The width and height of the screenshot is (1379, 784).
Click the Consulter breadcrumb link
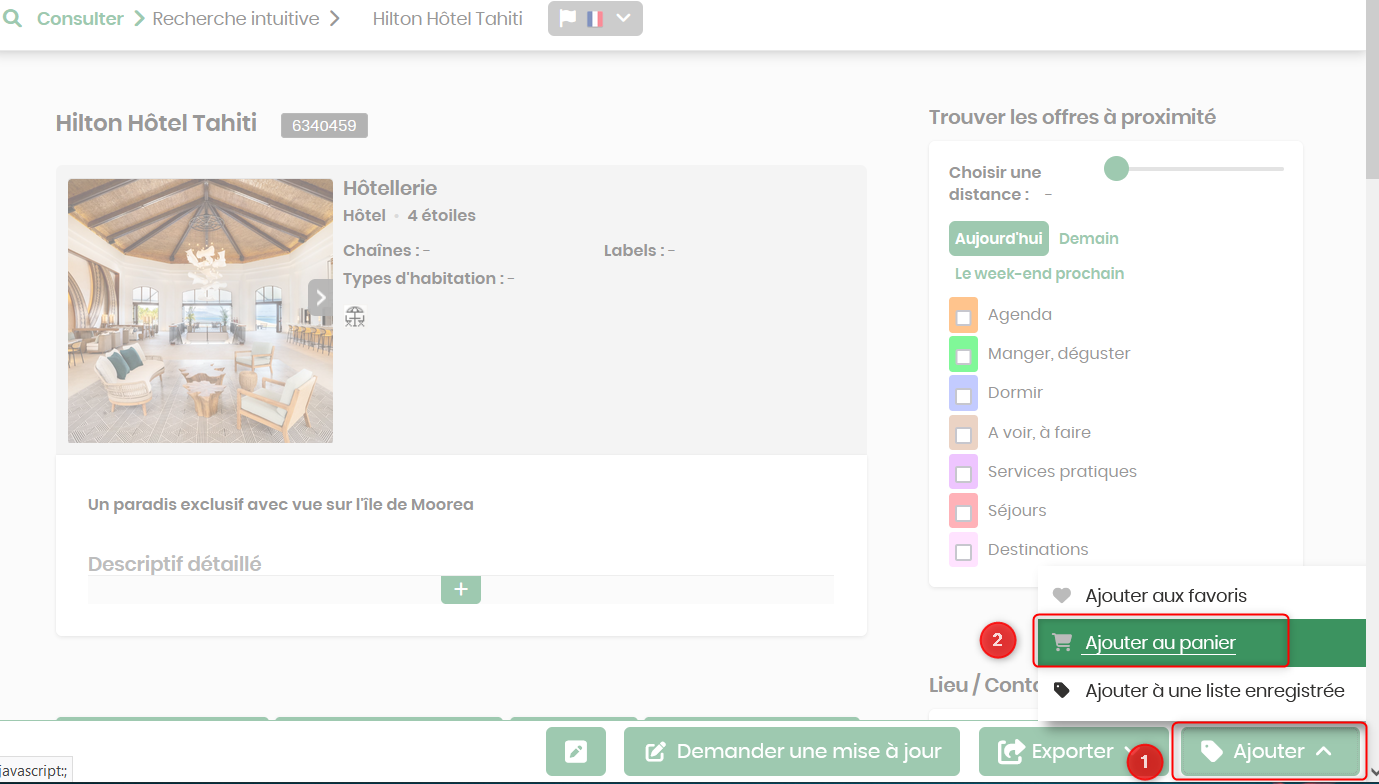click(x=80, y=19)
